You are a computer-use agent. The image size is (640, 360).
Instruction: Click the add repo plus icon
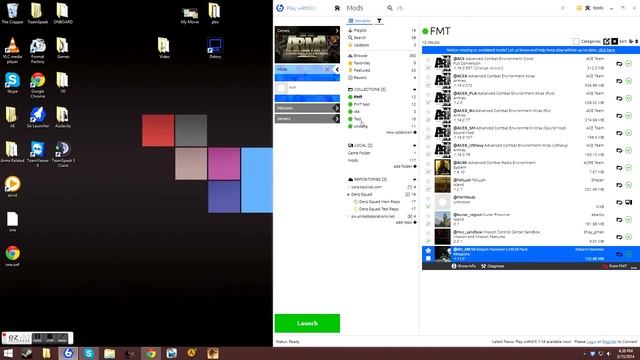tap(415, 222)
